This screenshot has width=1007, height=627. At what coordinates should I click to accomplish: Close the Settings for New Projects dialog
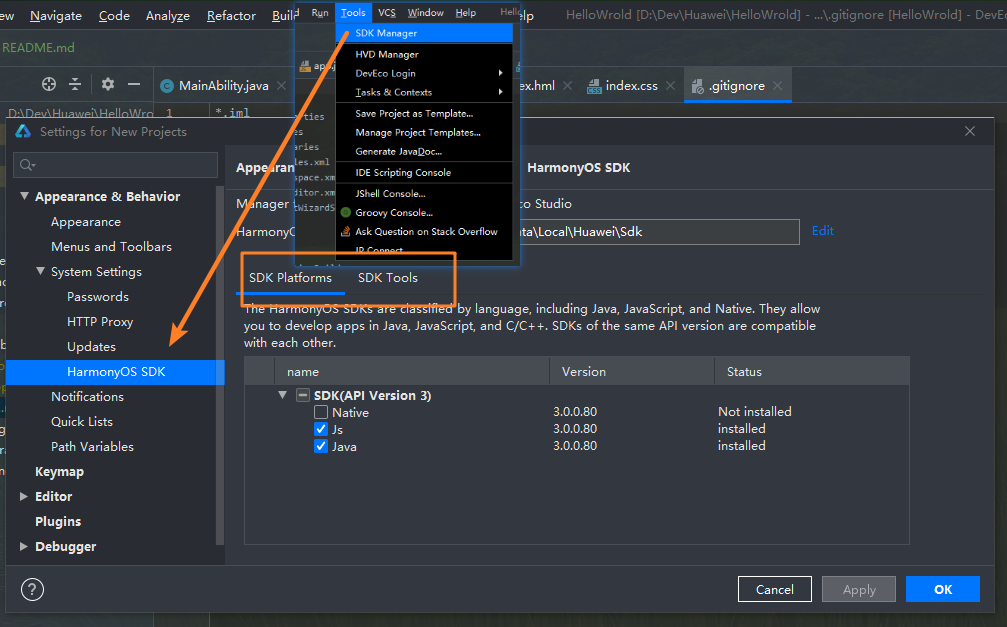point(970,131)
